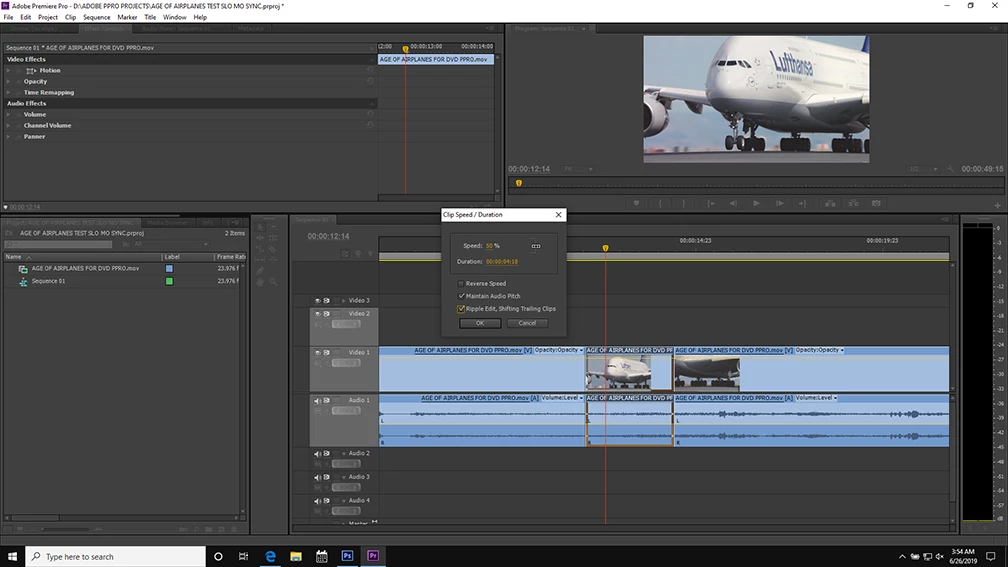Open File Explorer from the taskbar
The image size is (1008, 567).
pos(296,556)
